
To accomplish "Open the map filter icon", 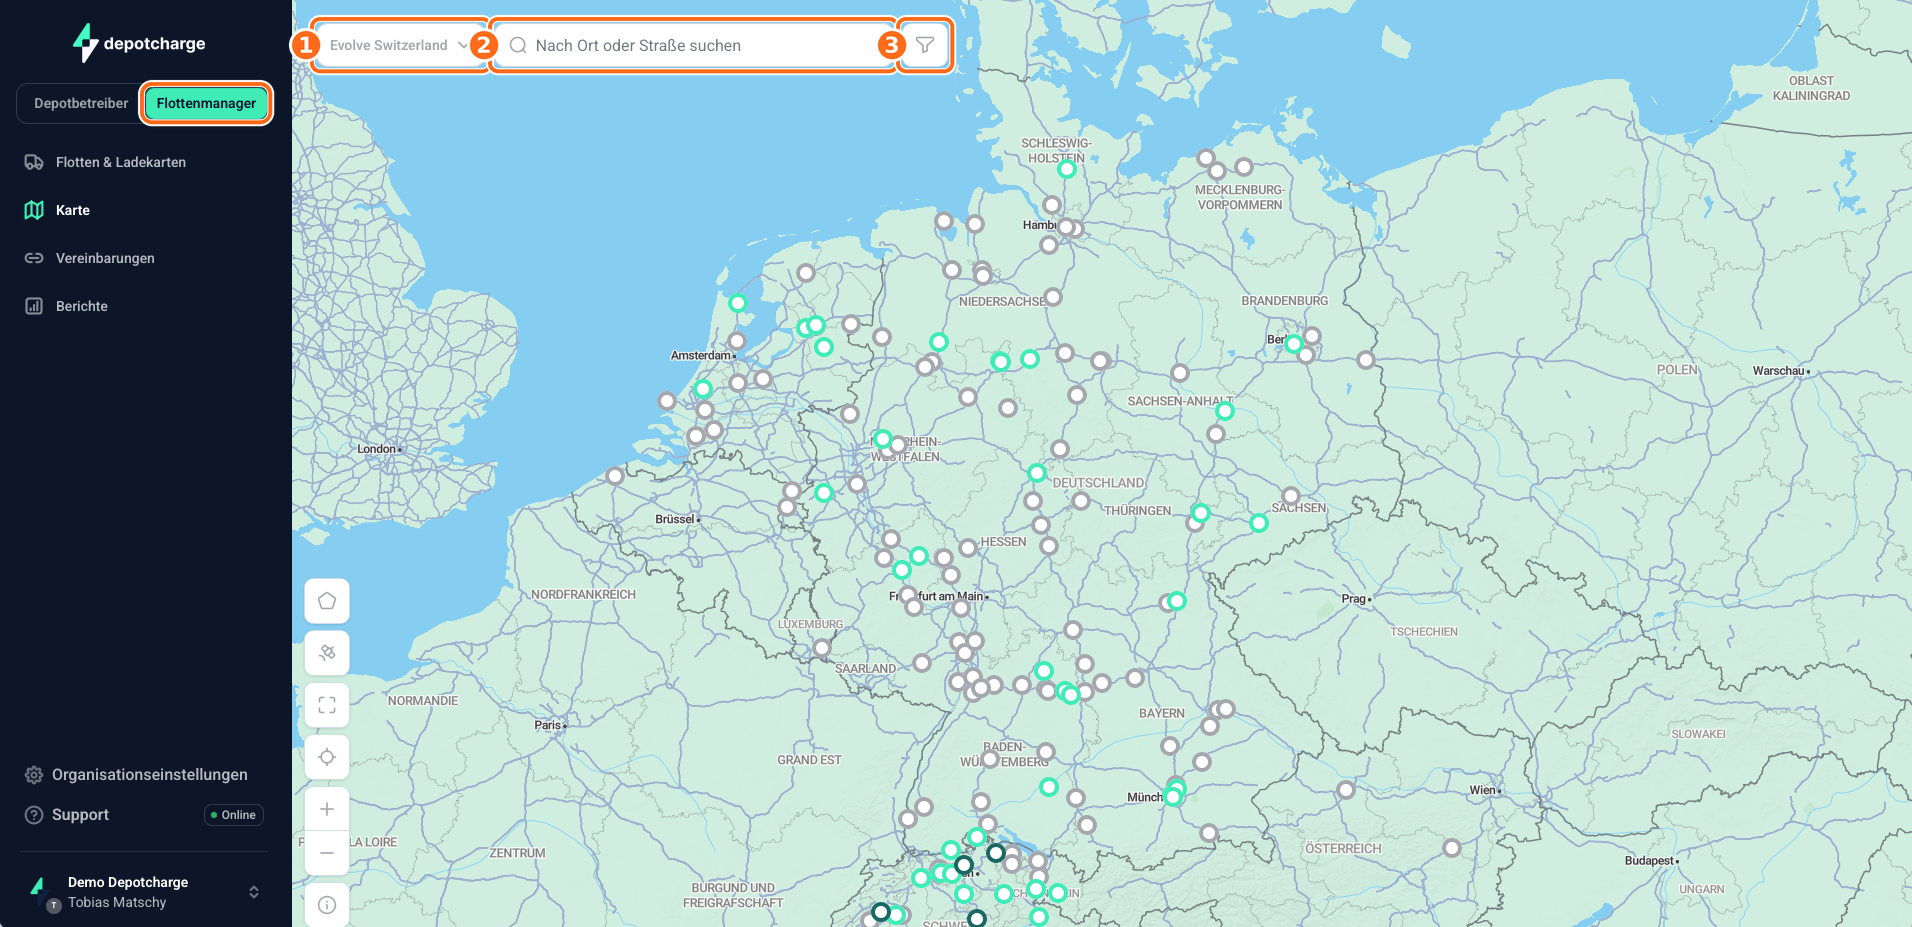I will click(x=925, y=45).
